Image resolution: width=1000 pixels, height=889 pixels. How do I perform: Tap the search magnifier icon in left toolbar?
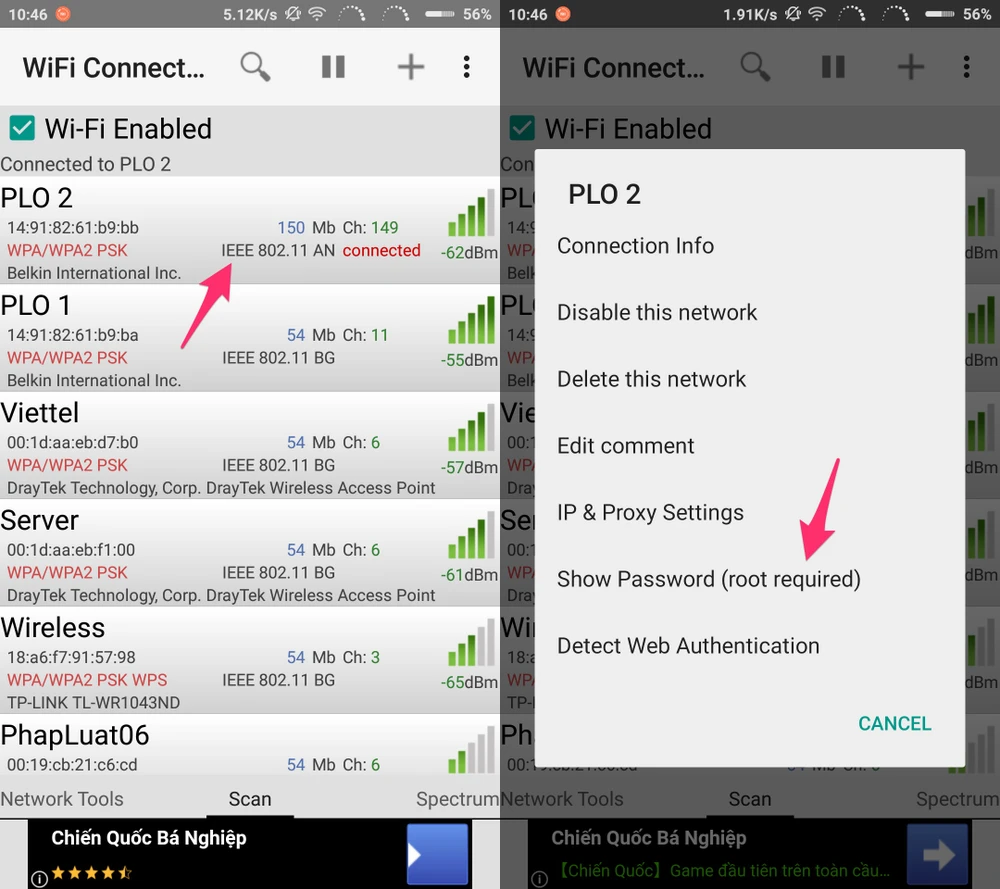click(x=255, y=66)
